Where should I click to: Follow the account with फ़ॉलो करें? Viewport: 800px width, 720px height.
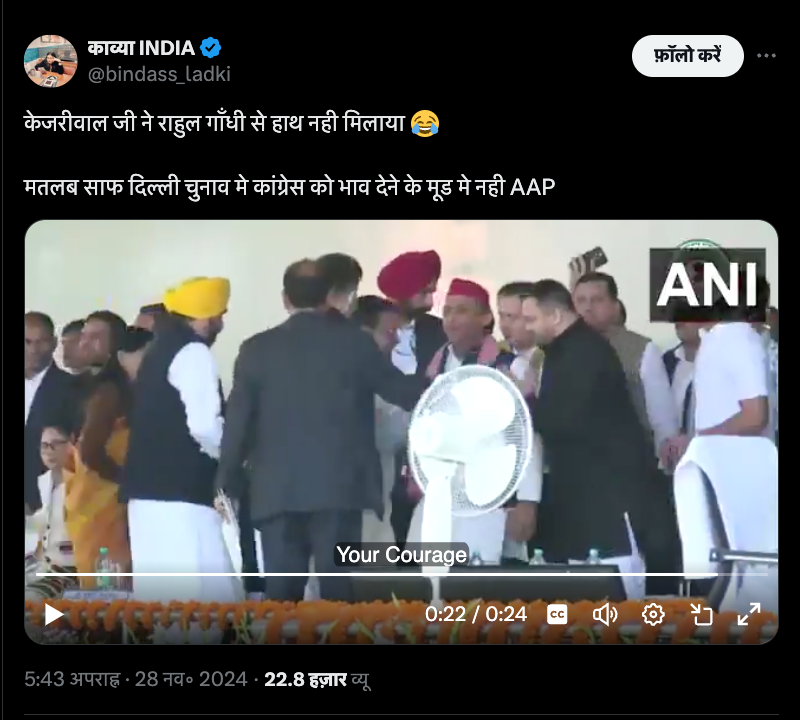point(687,56)
